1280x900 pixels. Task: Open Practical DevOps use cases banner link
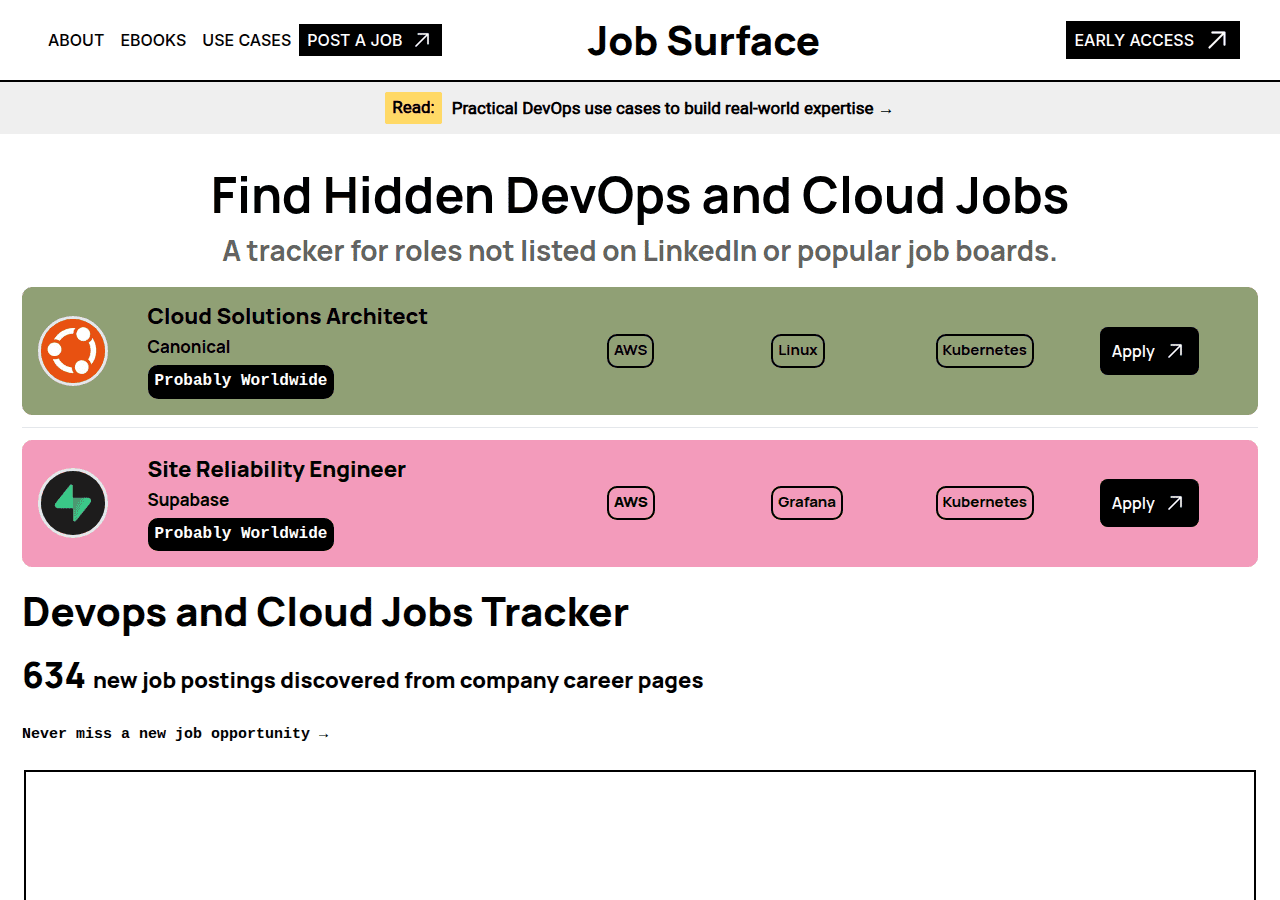coord(672,108)
